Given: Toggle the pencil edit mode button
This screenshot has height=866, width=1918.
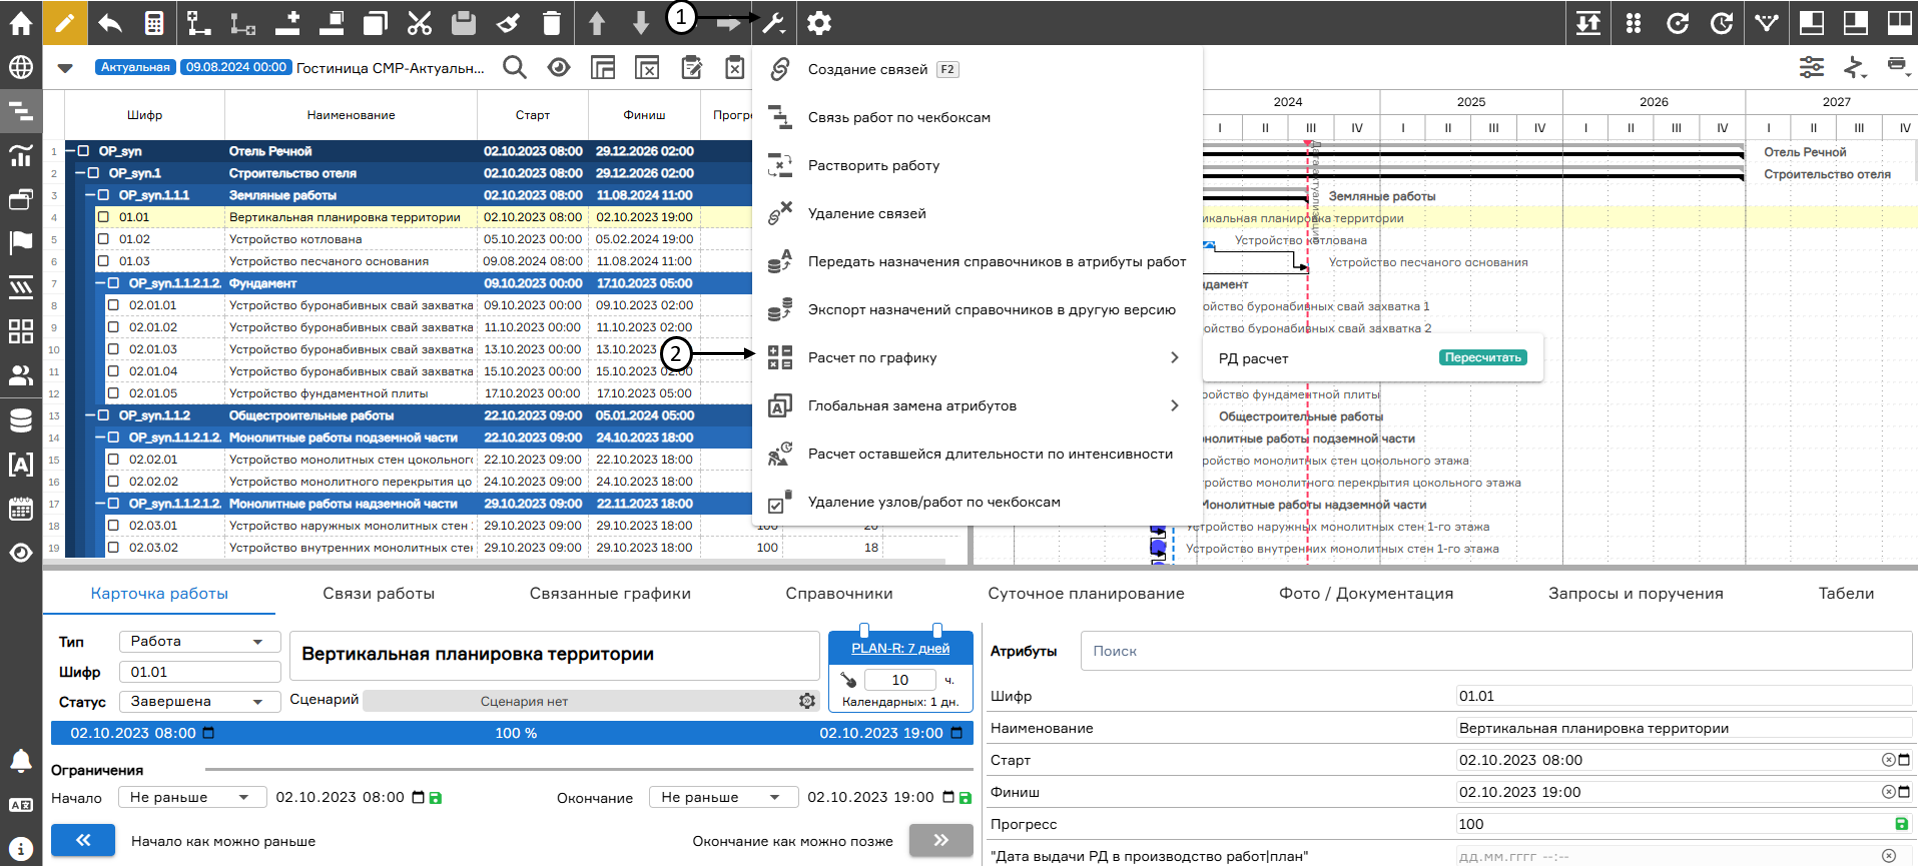Looking at the screenshot, I should coord(65,23).
